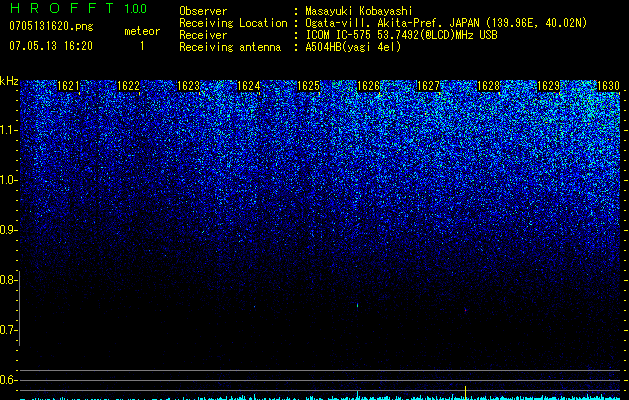Viewport: 629px width, 400px height.
Task: Click the kHz axis unit label
Action: (9, 81)
